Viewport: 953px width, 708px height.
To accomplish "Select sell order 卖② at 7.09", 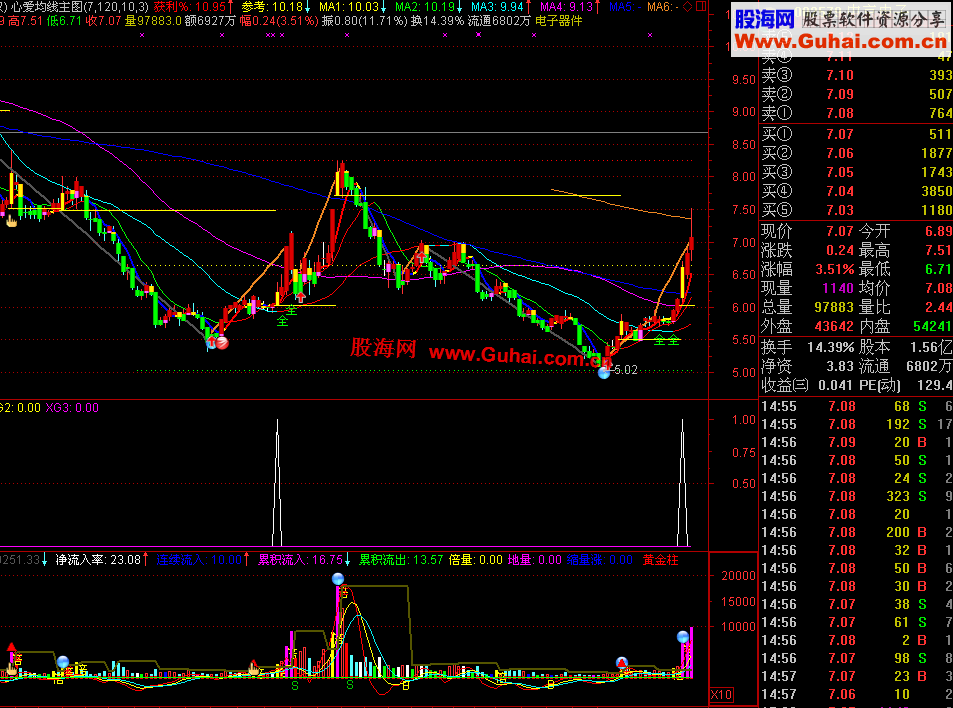I will [856, 94].
